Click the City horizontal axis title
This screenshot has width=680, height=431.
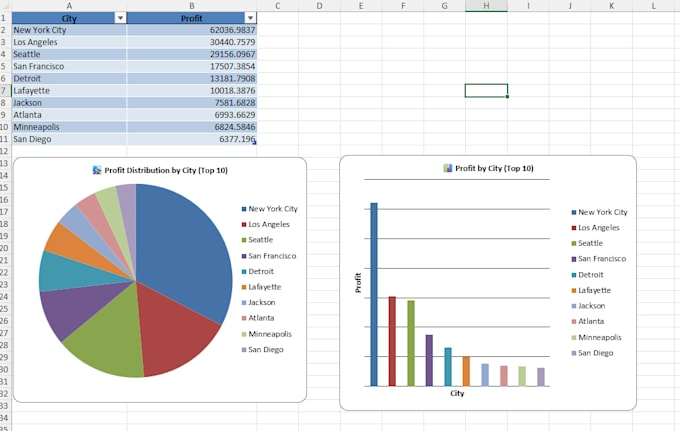click(457, 393)
